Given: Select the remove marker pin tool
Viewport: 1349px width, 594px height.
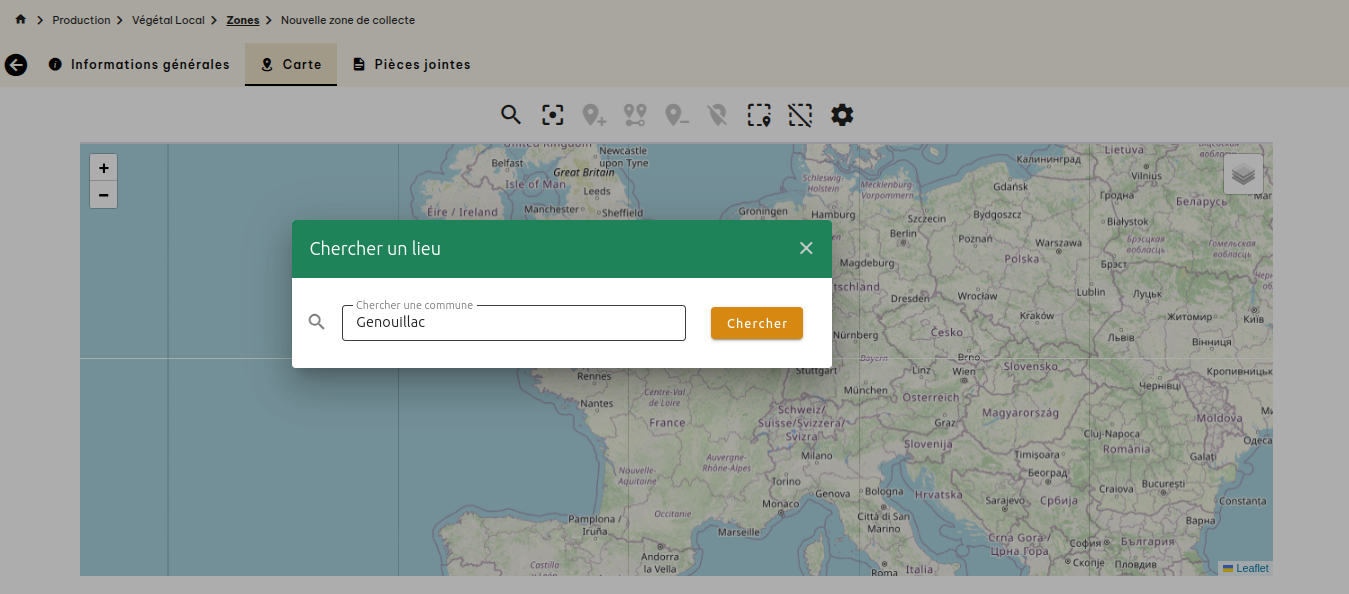Looking at the screenshot, I should pyautogui.click(x=677, y=115).
